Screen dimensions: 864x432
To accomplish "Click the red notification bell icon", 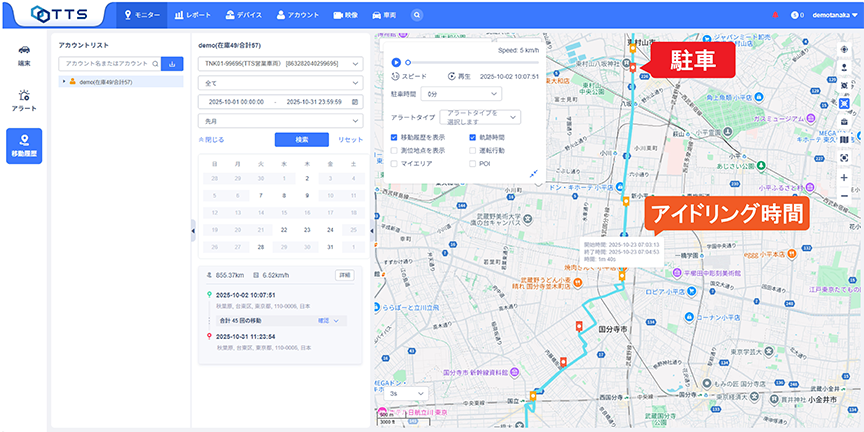I will pyautogui.click(x=776, y=15).
